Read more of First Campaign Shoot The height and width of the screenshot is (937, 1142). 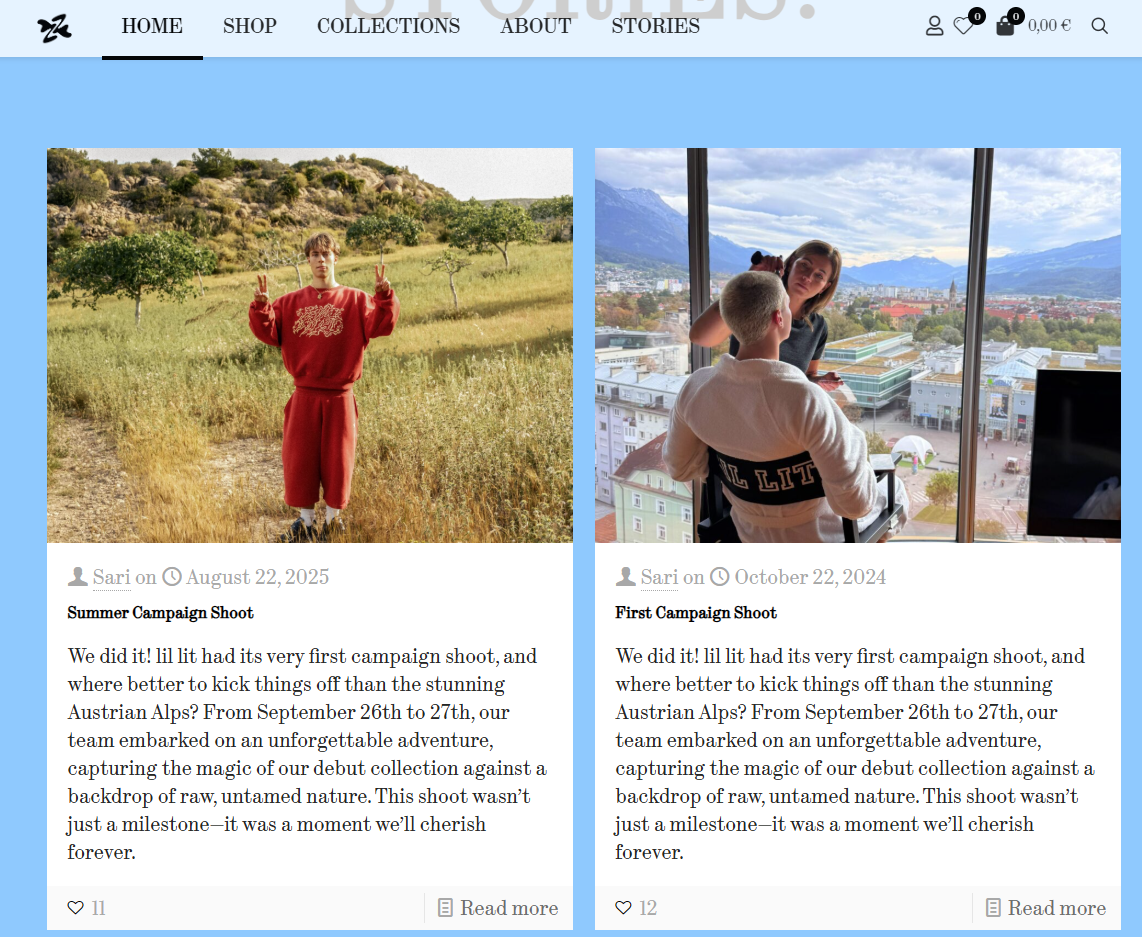tap(1046, 908)
